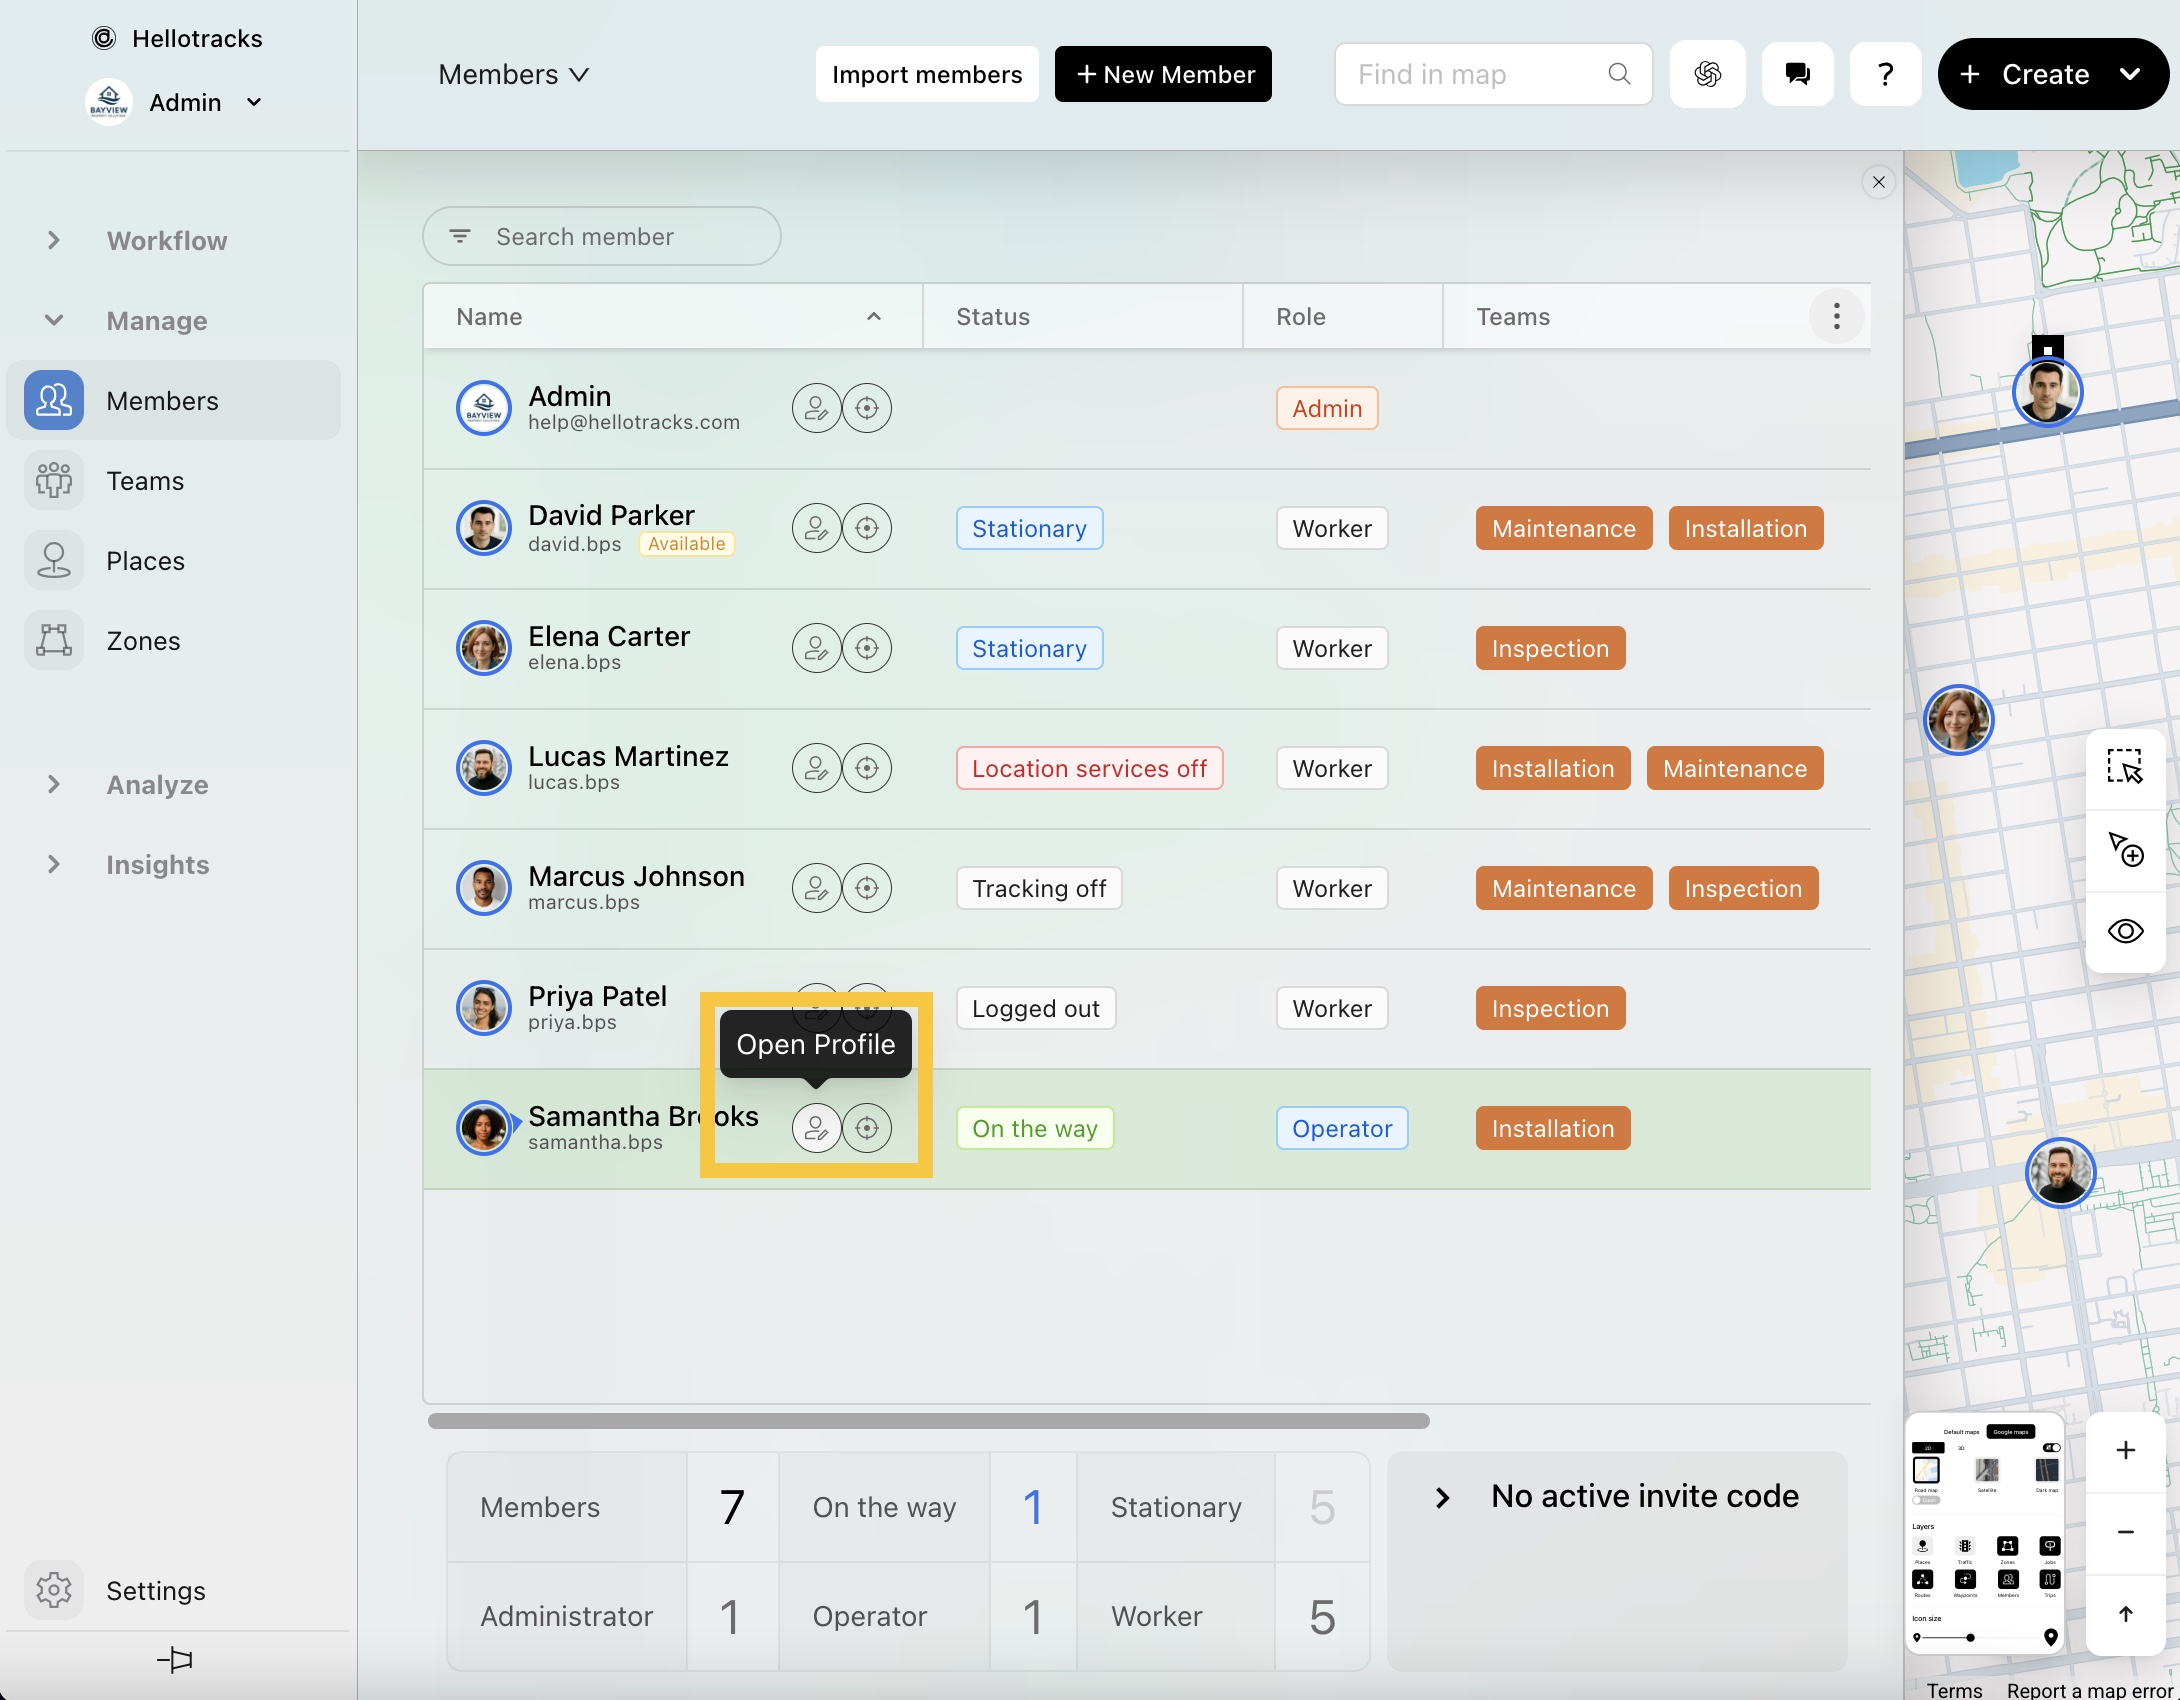Zoom in on the map

click(2126, 1451)
